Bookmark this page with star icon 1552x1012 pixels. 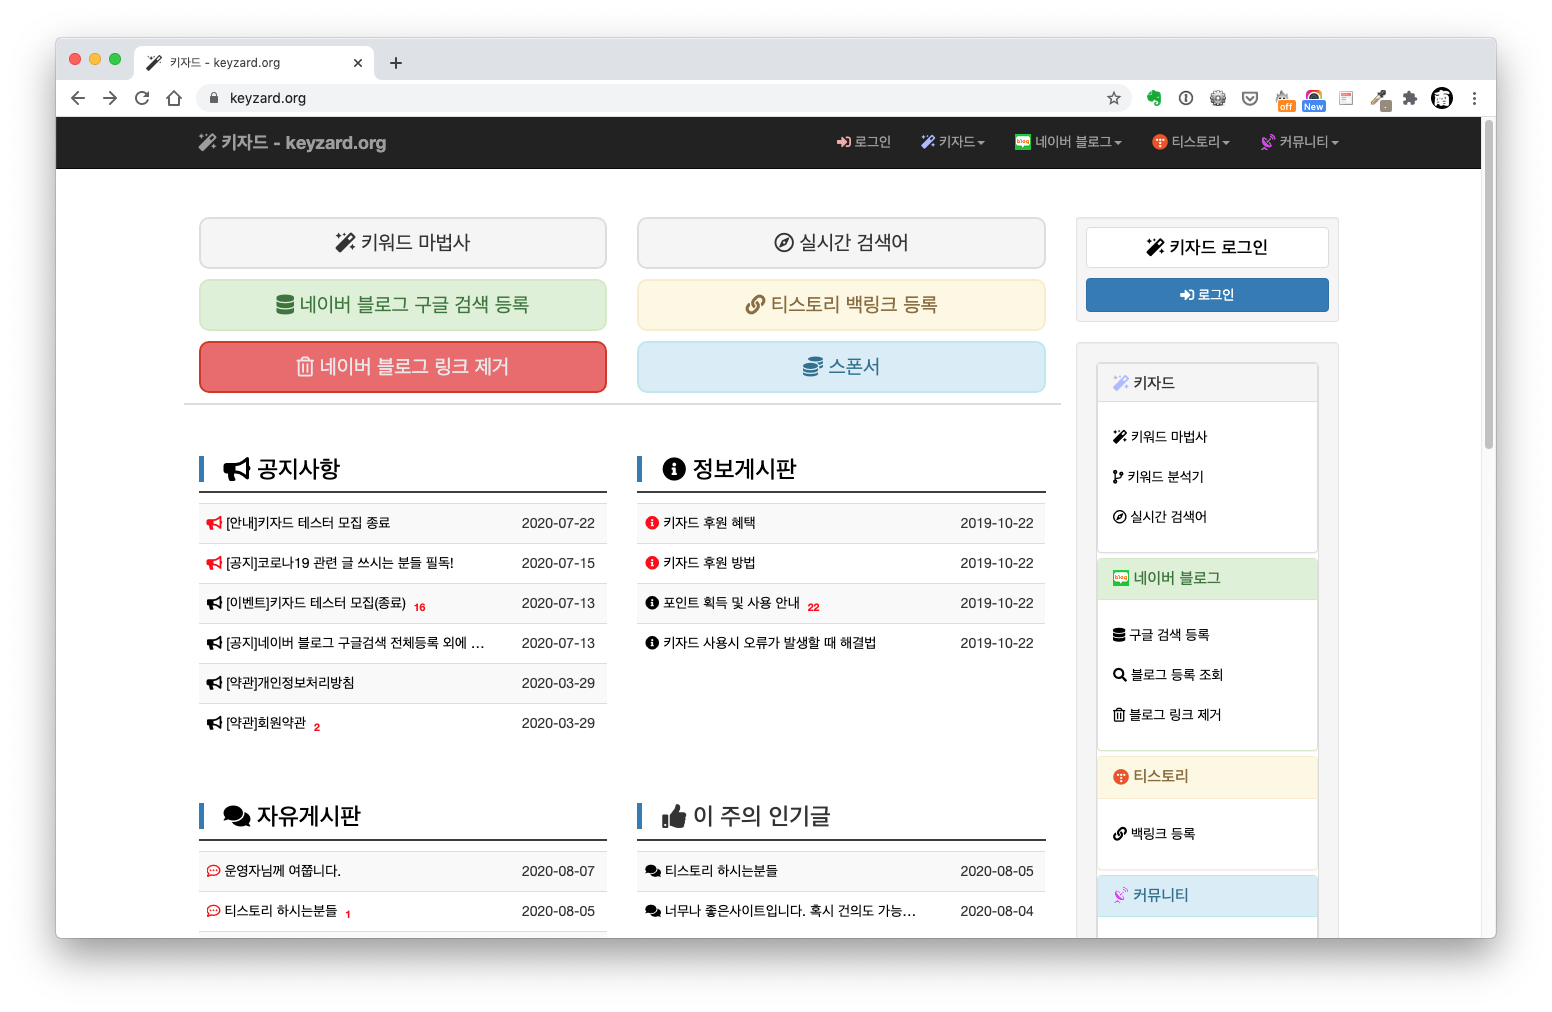coord(1113,98)
